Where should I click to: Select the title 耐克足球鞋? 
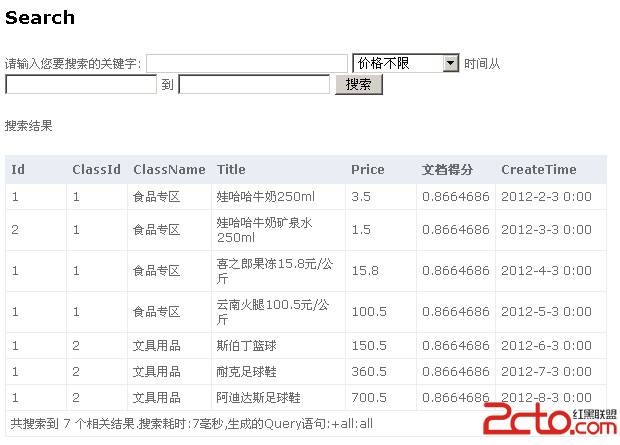(x=246, y=371)
